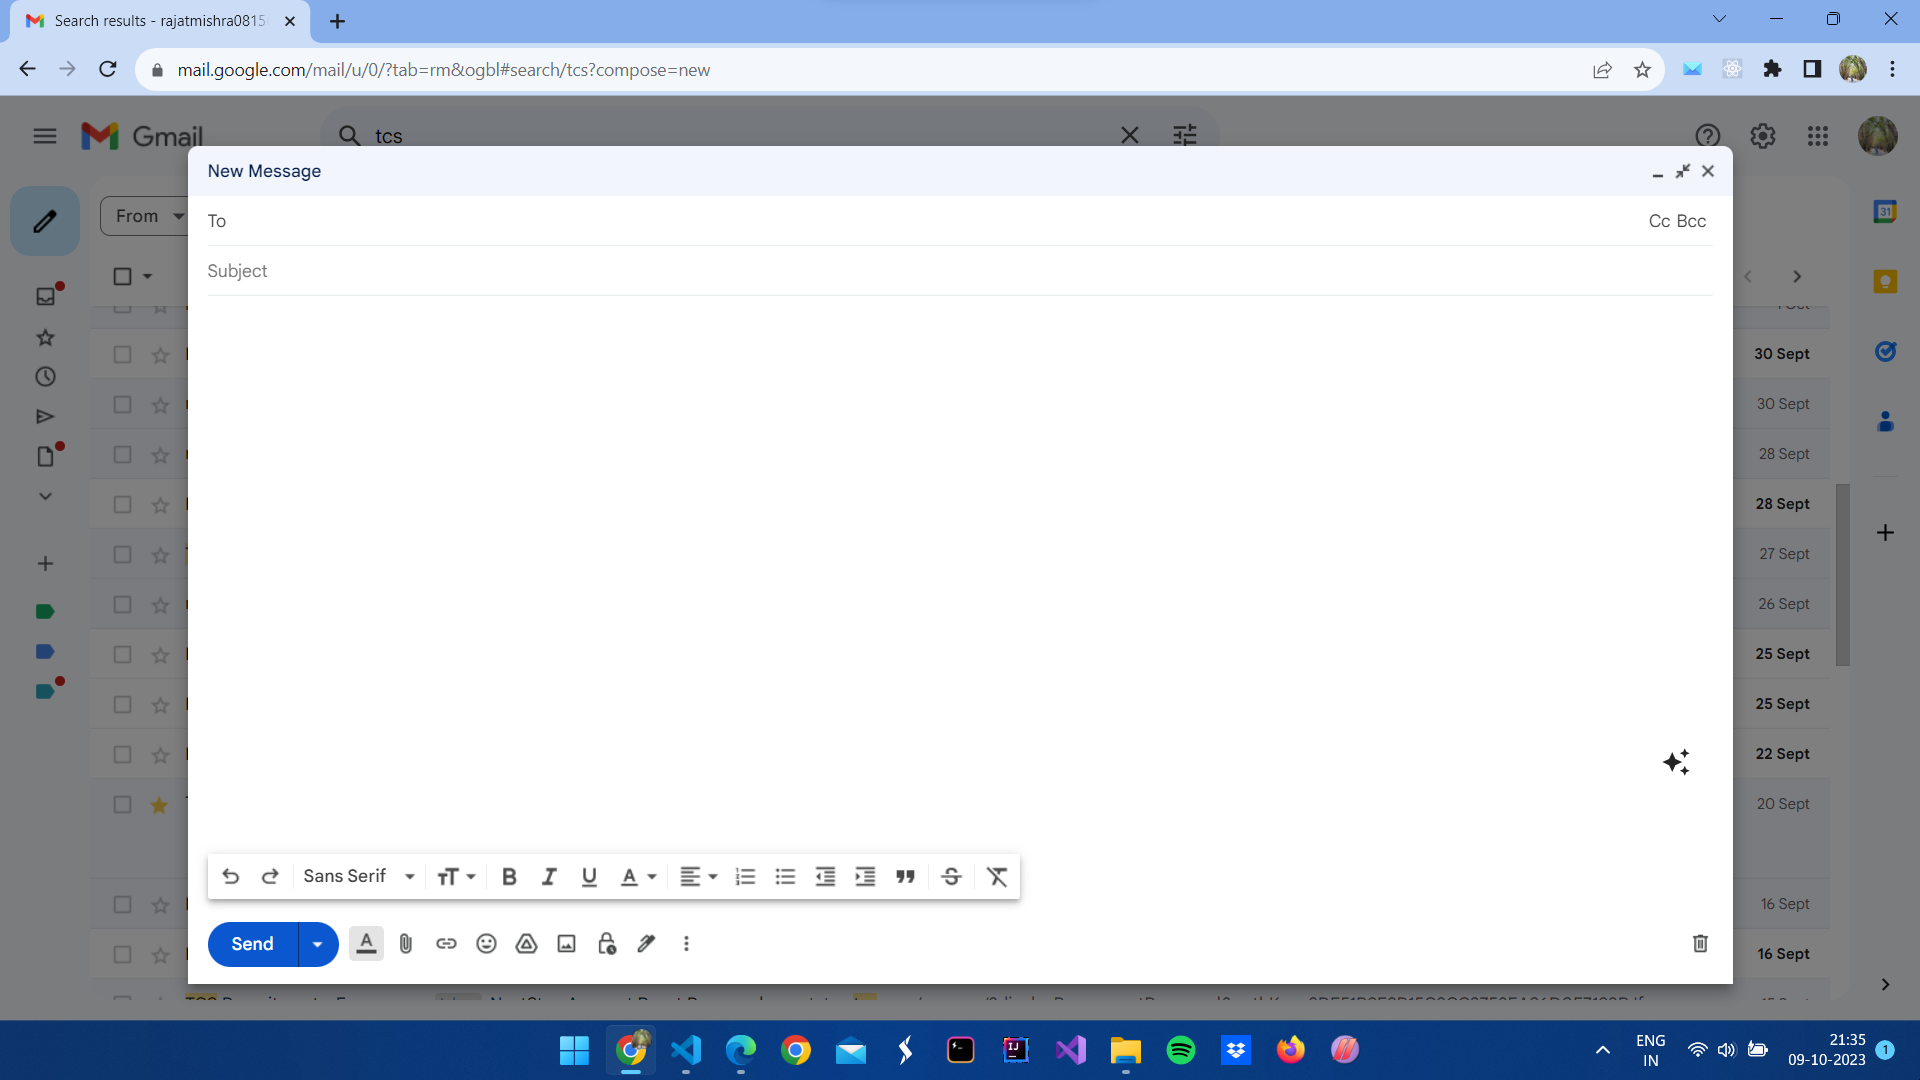Check the checkbox on the 30 Sept row

tap(122, 354)
